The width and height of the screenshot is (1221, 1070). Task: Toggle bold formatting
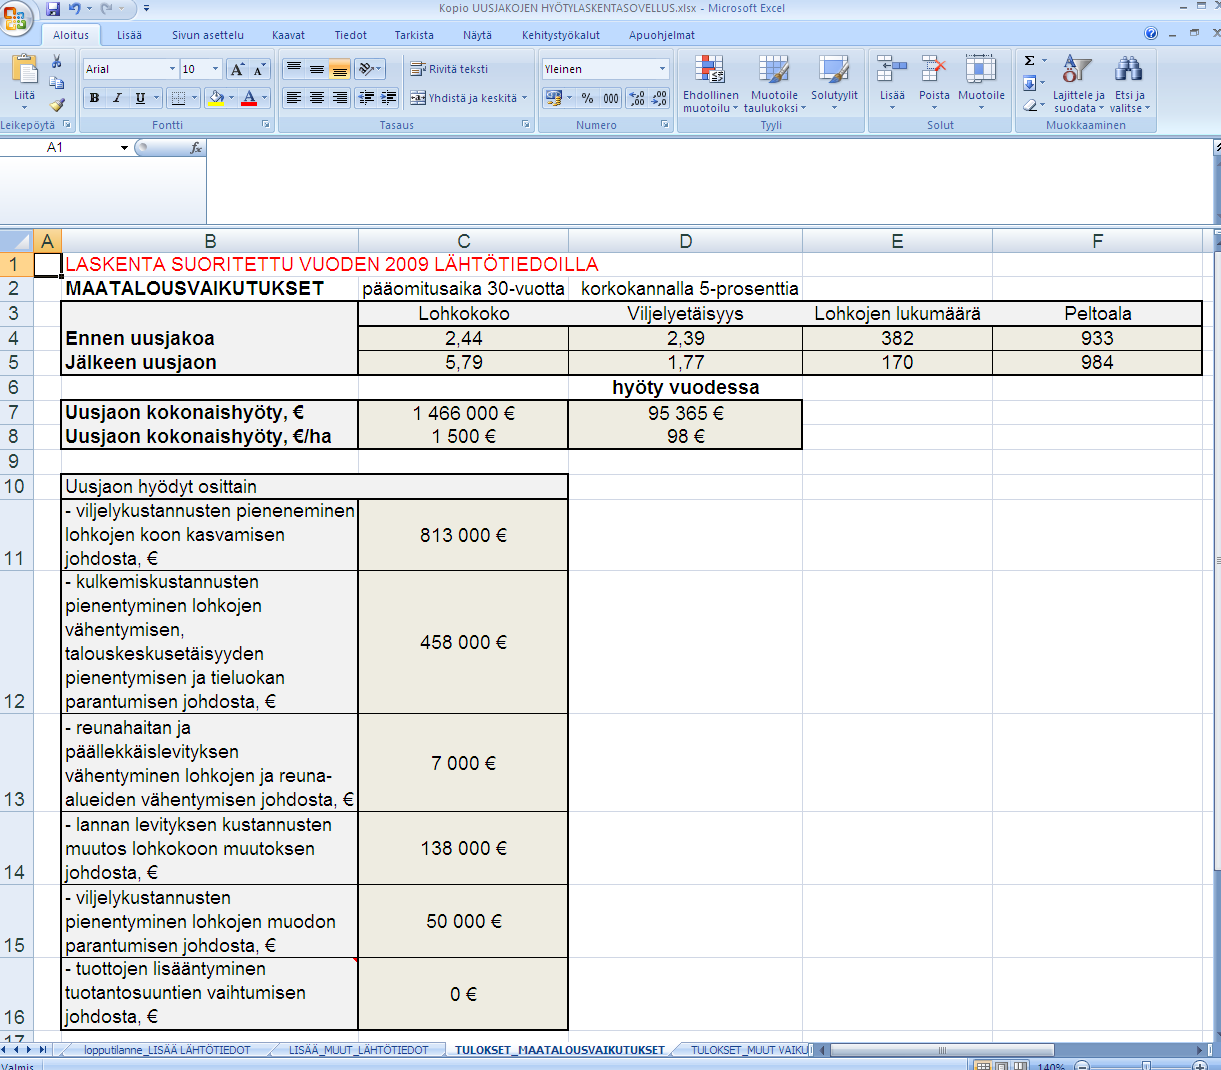[94, 98]
